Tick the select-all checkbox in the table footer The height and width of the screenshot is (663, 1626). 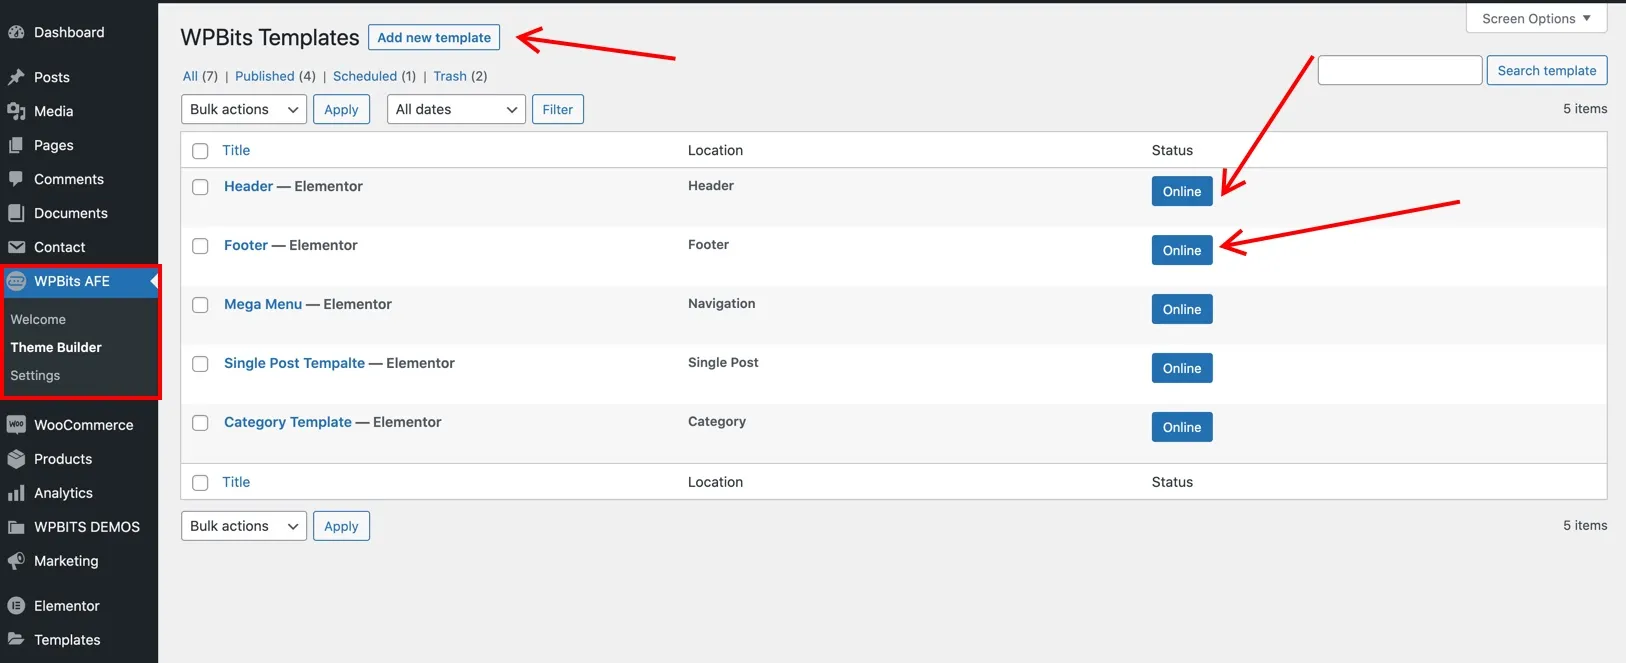point(200,483)
